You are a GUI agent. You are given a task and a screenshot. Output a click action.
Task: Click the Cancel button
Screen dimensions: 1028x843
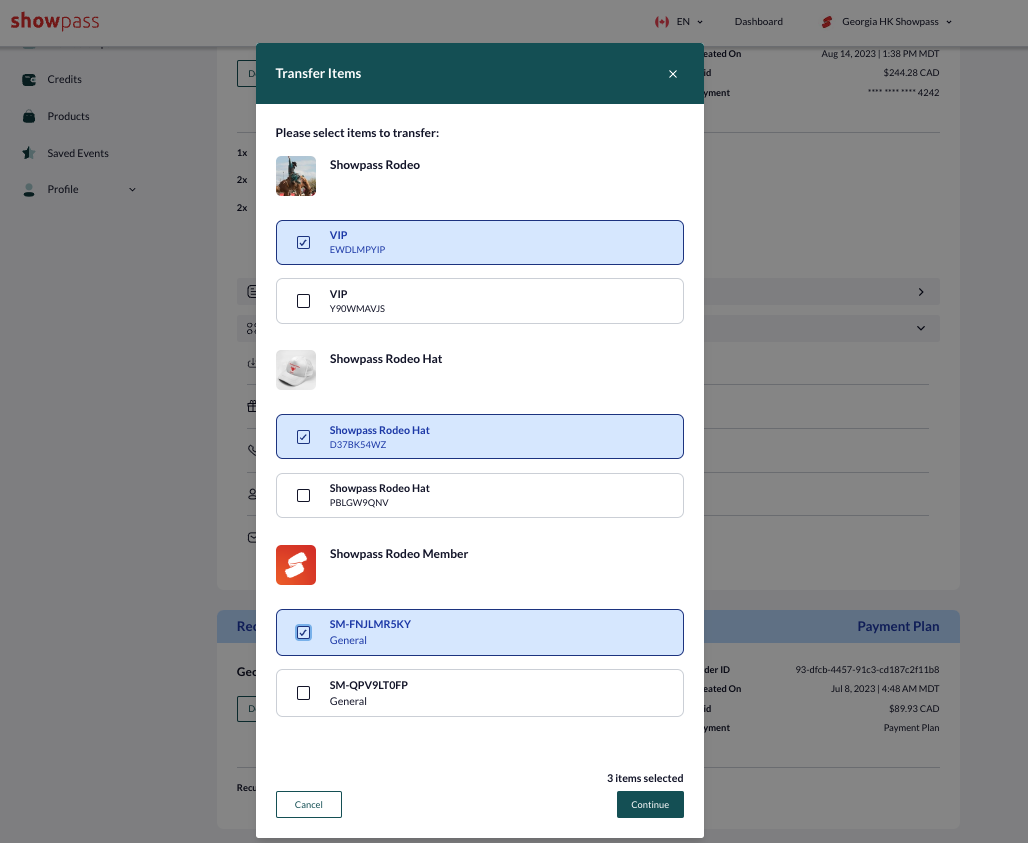pyautogui.click(x=309, y=804)
